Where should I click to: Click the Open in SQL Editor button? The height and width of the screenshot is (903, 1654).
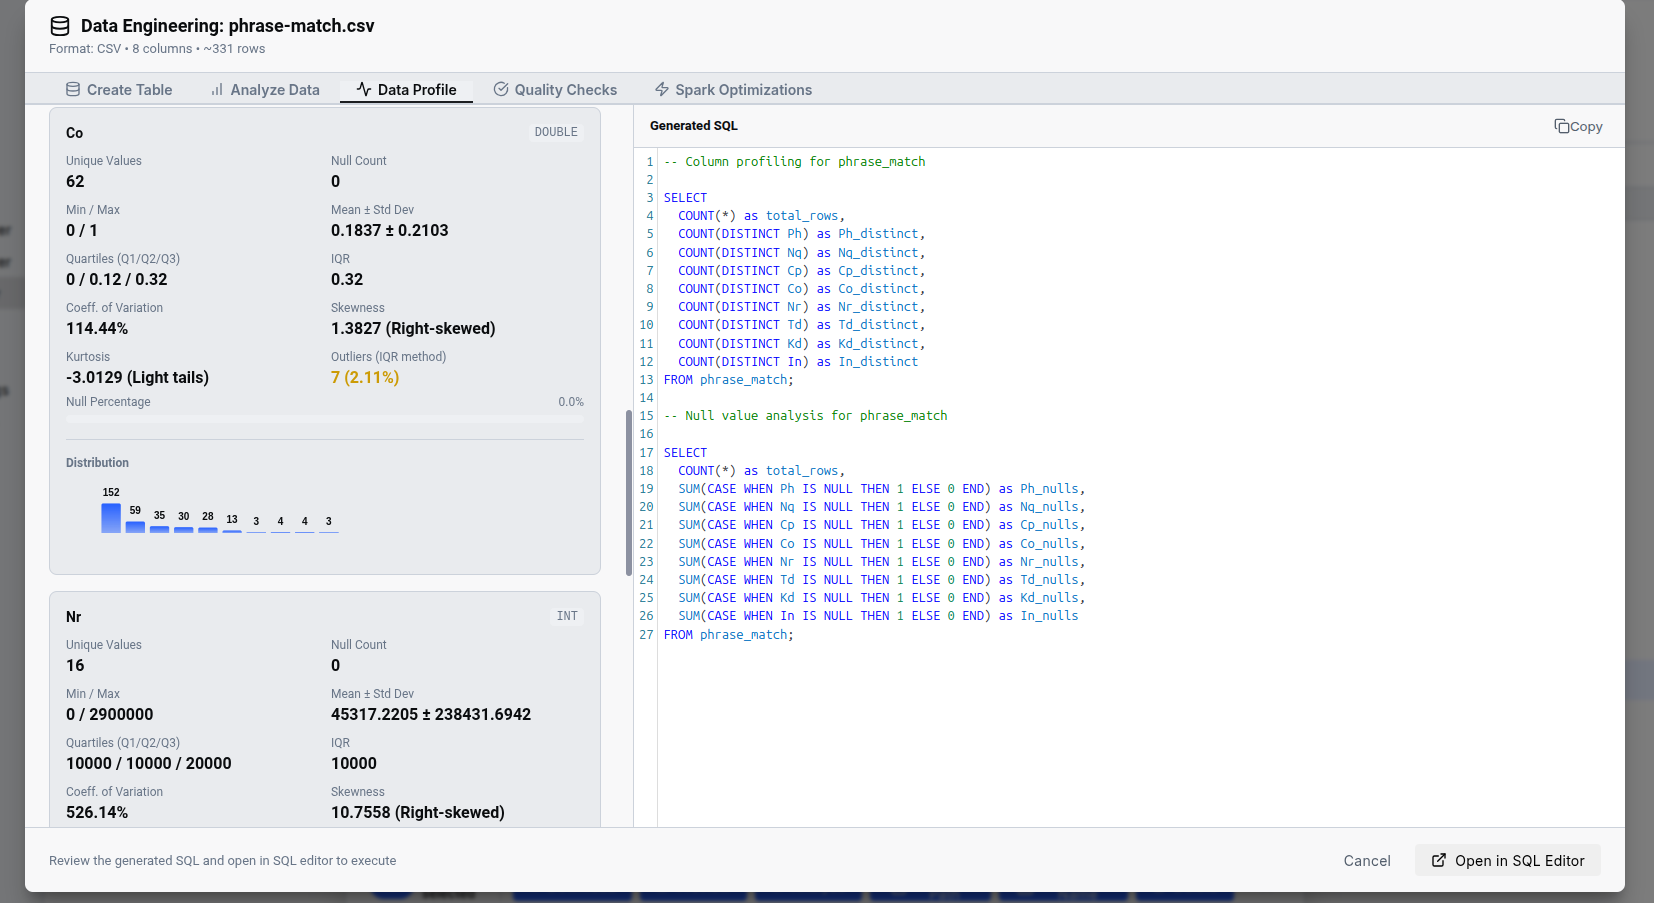(x=1507, y=861)
